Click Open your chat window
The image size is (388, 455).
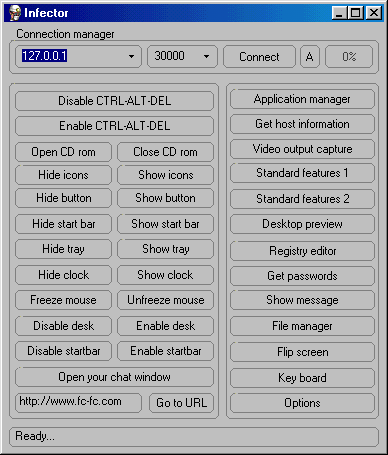114,377
